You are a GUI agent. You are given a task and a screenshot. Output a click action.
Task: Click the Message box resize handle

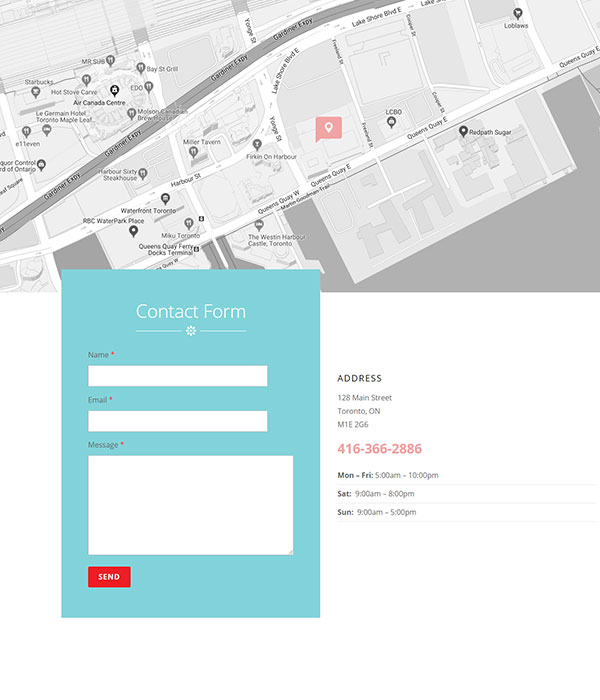point(290,552)
